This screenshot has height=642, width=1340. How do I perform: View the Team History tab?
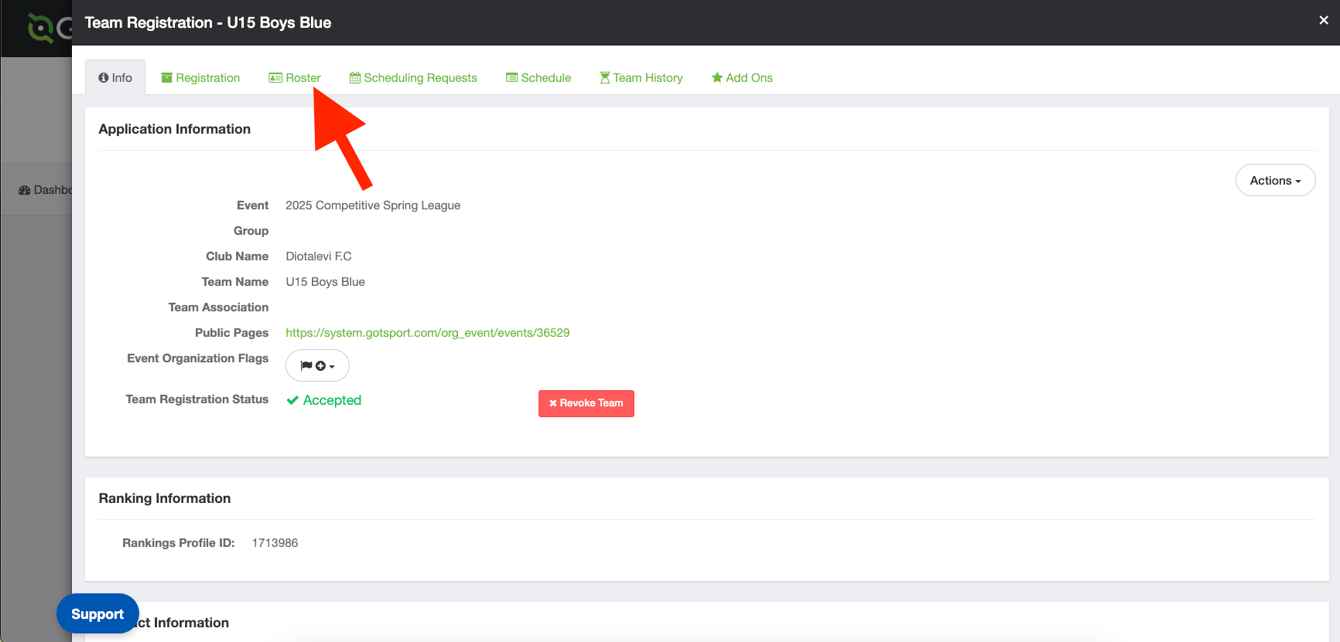pos(641,78)
